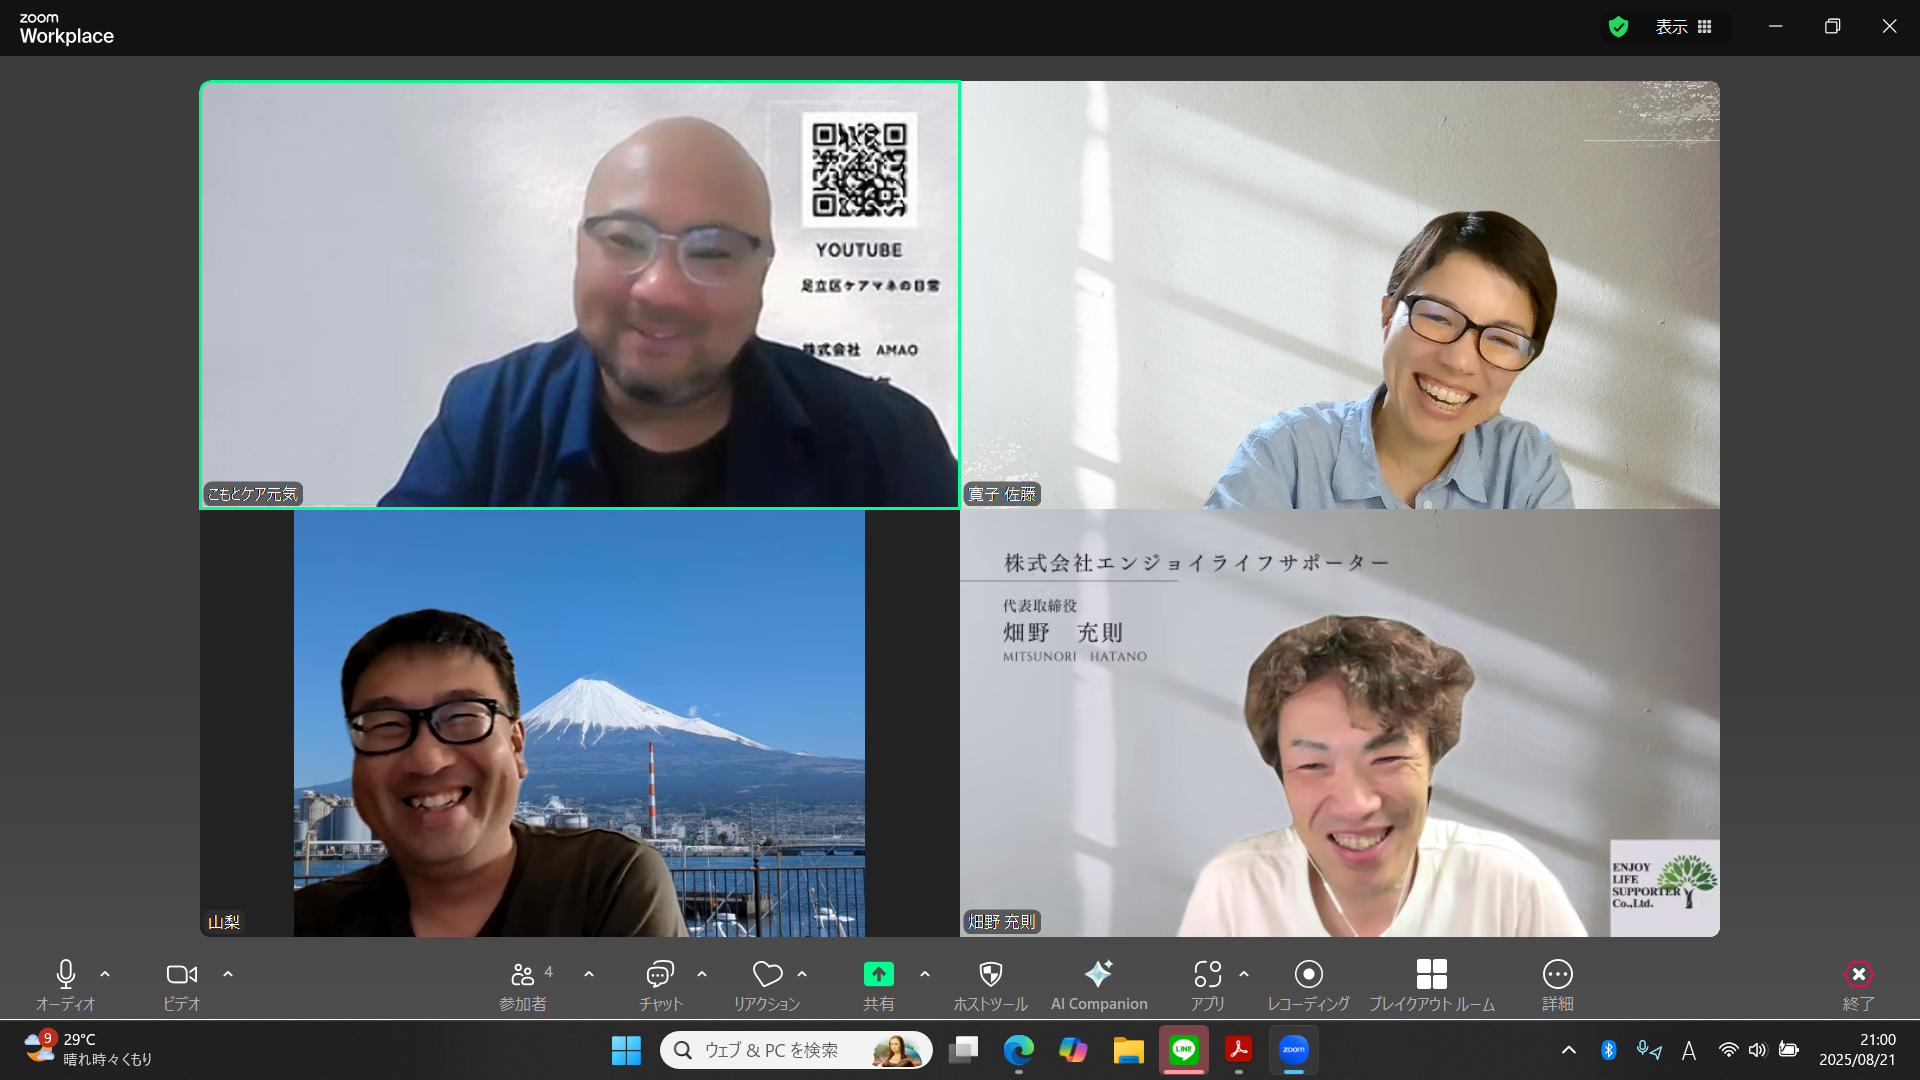Expand audio options arrow
1920x1080 pixels.
pyautogui.click(x=105, y=974)
